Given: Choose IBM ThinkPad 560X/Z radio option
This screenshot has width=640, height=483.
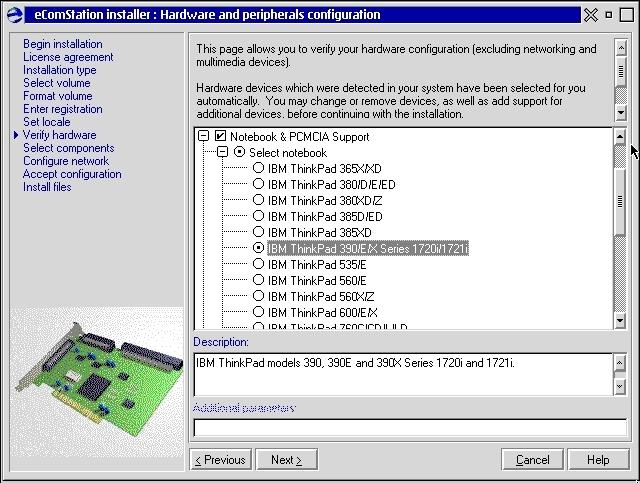Looking at the screenshot, I should (x=258, y=296).
